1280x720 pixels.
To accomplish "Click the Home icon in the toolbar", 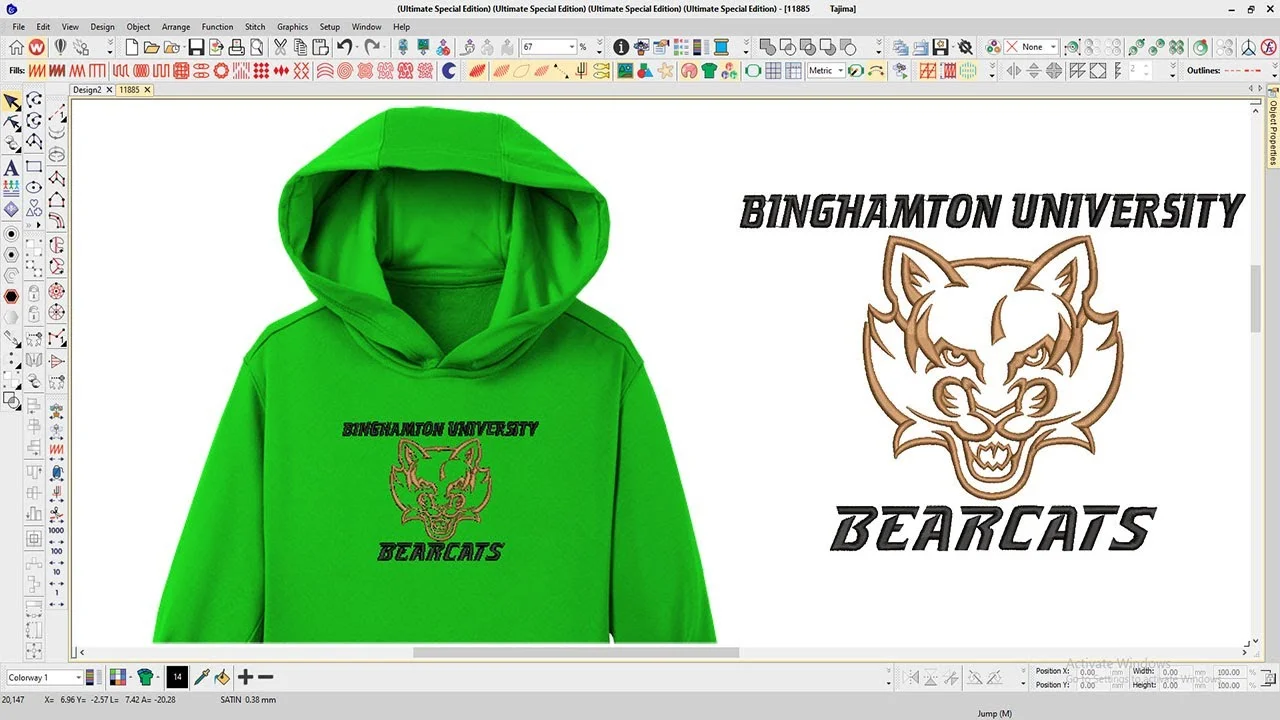I will click(17, 47).
